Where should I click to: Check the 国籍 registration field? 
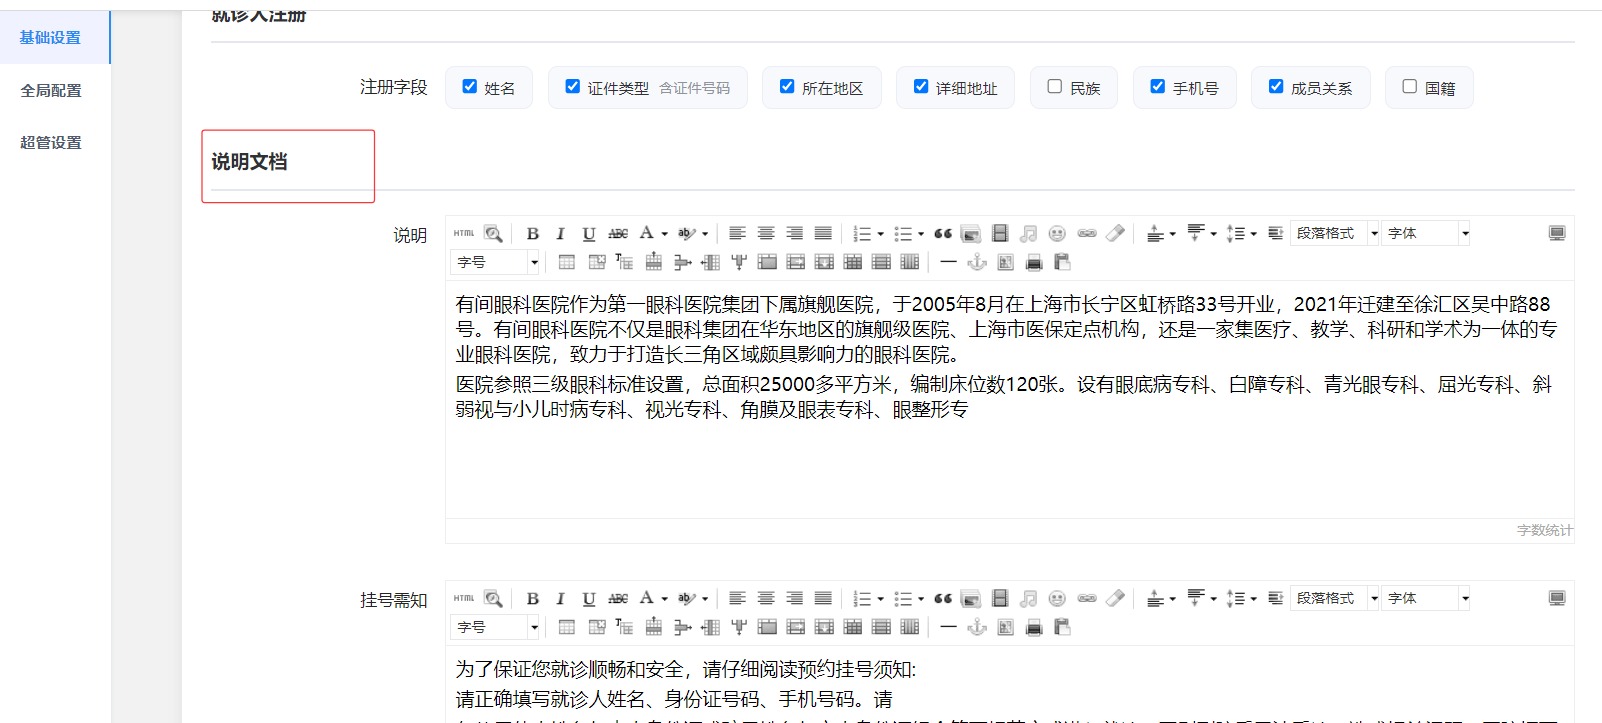[x=1409, y=86]
